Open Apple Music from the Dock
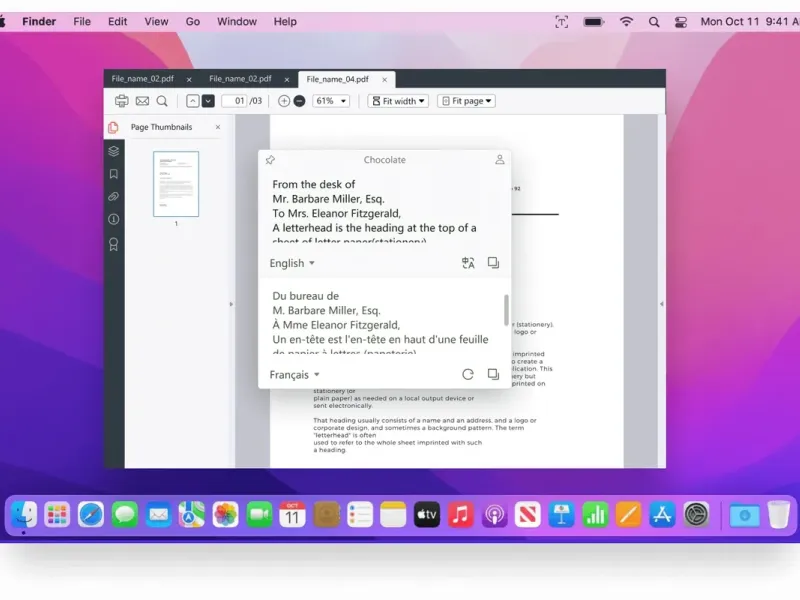 click(460, 514)
